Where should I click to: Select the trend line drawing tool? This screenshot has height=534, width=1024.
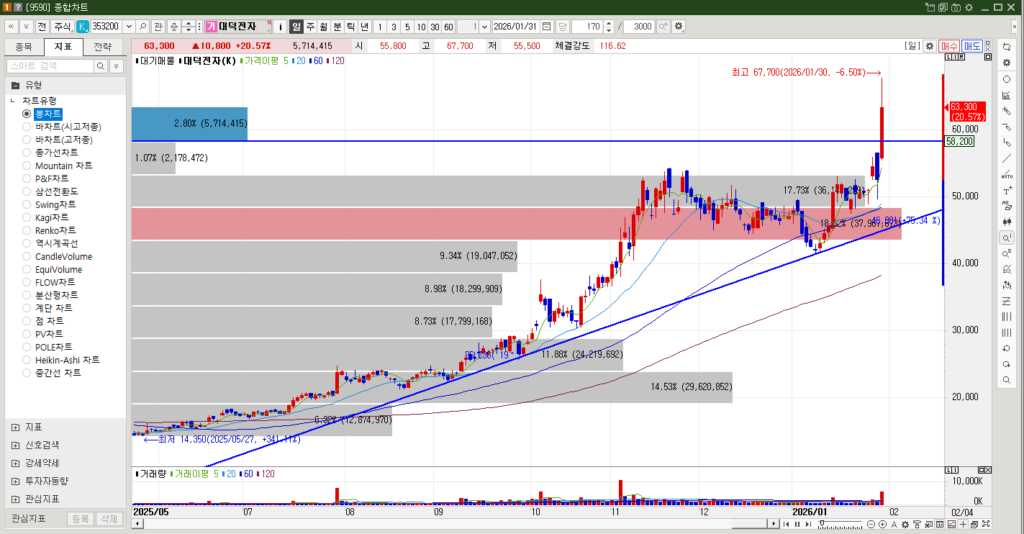[x=1006, y=158]
